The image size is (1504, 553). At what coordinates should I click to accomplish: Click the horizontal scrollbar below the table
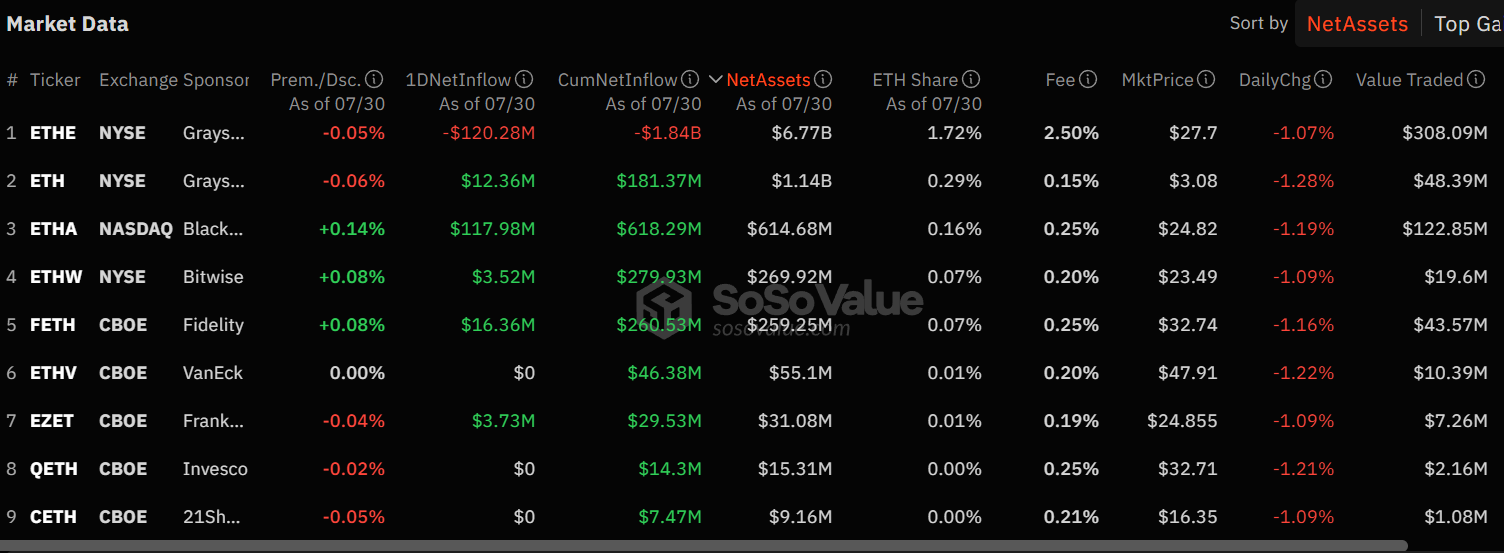(x=704, y=546)
